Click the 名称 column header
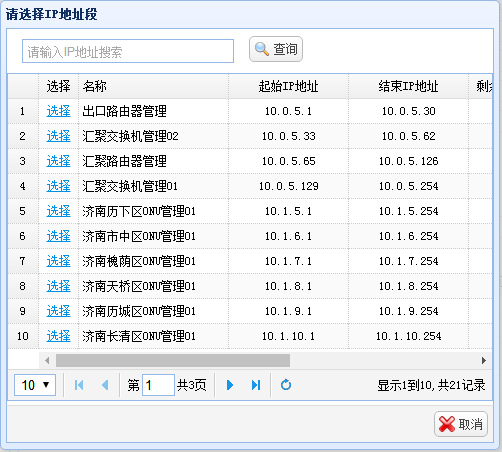The width and height of the screenshot is (502, 452). coord(153,86)
